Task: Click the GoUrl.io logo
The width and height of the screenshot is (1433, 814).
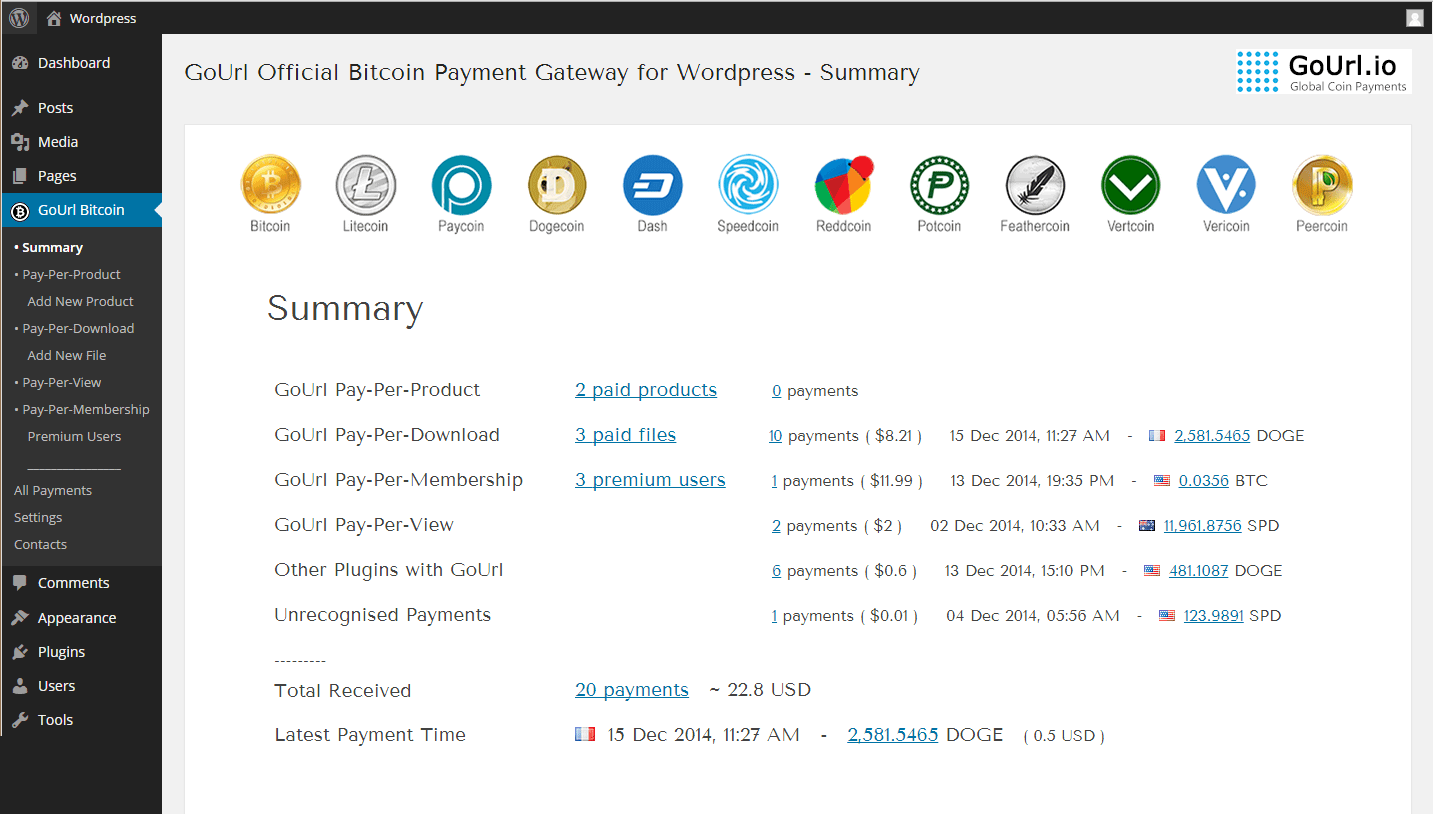Action: (1323, 72)
